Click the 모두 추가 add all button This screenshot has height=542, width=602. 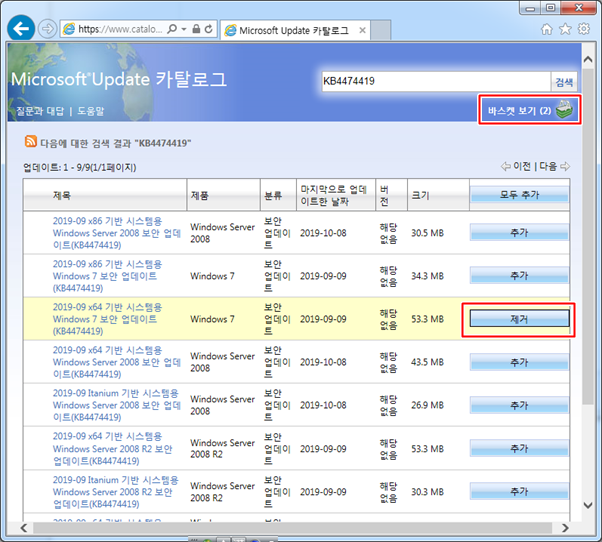pos(519,195)
